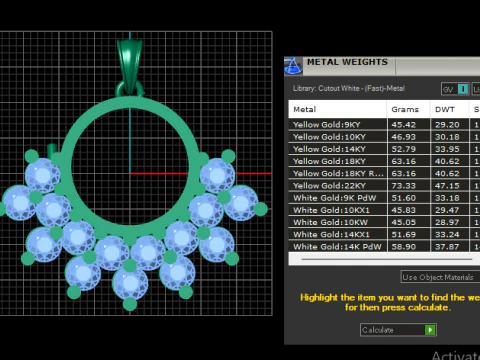Click the Library: Cutout White label
The image size is (480, 360).
pos(349,88)
